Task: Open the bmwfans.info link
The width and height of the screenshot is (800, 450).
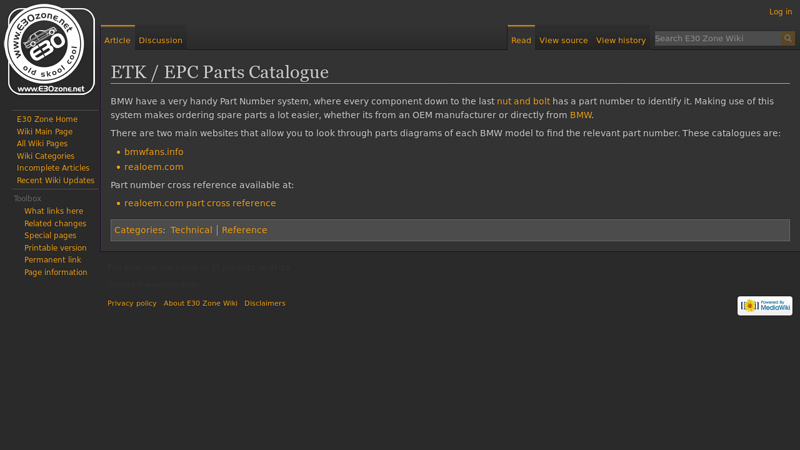Action: [x=154, y=152]
